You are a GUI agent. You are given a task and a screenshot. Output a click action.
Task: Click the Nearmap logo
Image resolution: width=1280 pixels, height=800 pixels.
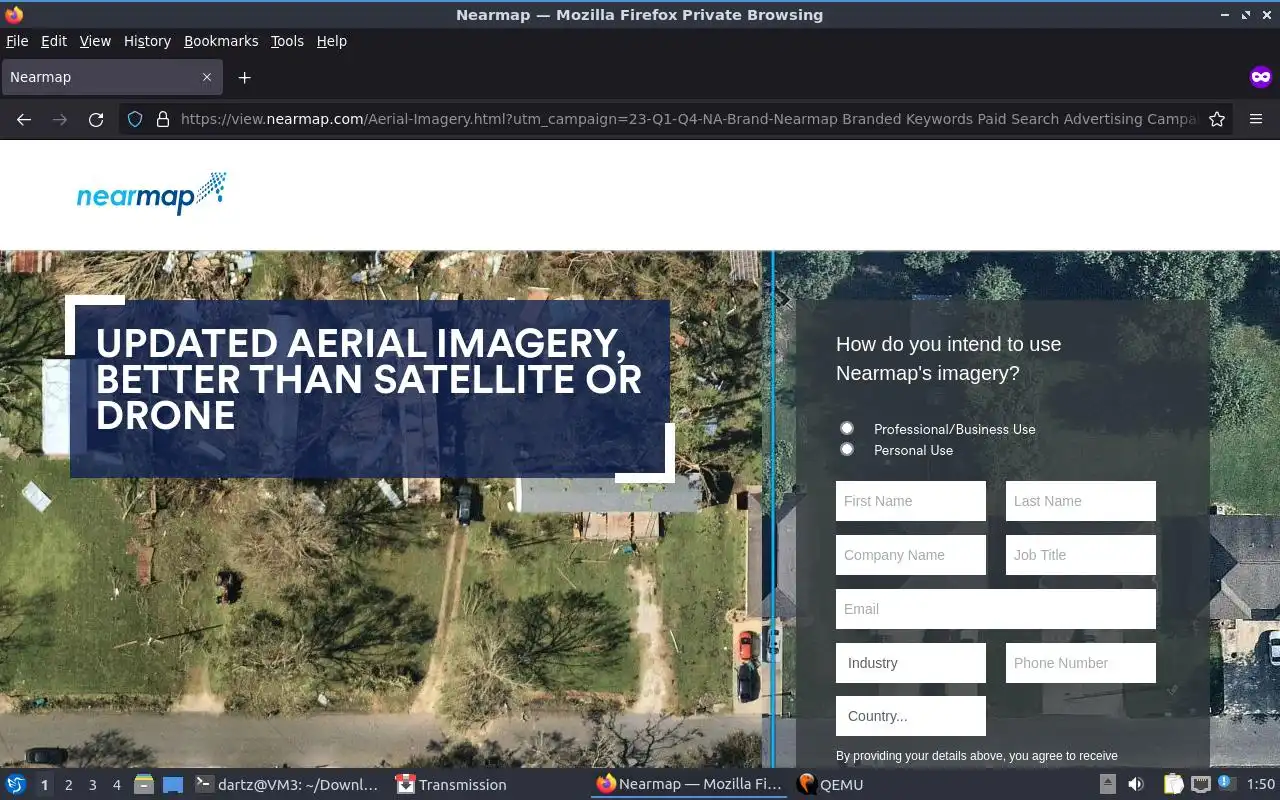(x=152, y=193)
